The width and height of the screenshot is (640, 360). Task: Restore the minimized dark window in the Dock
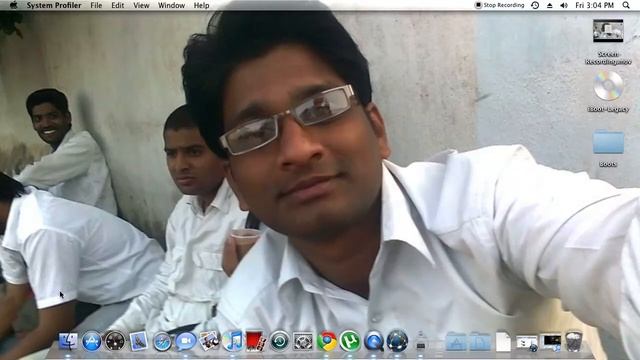coord(550,342)
